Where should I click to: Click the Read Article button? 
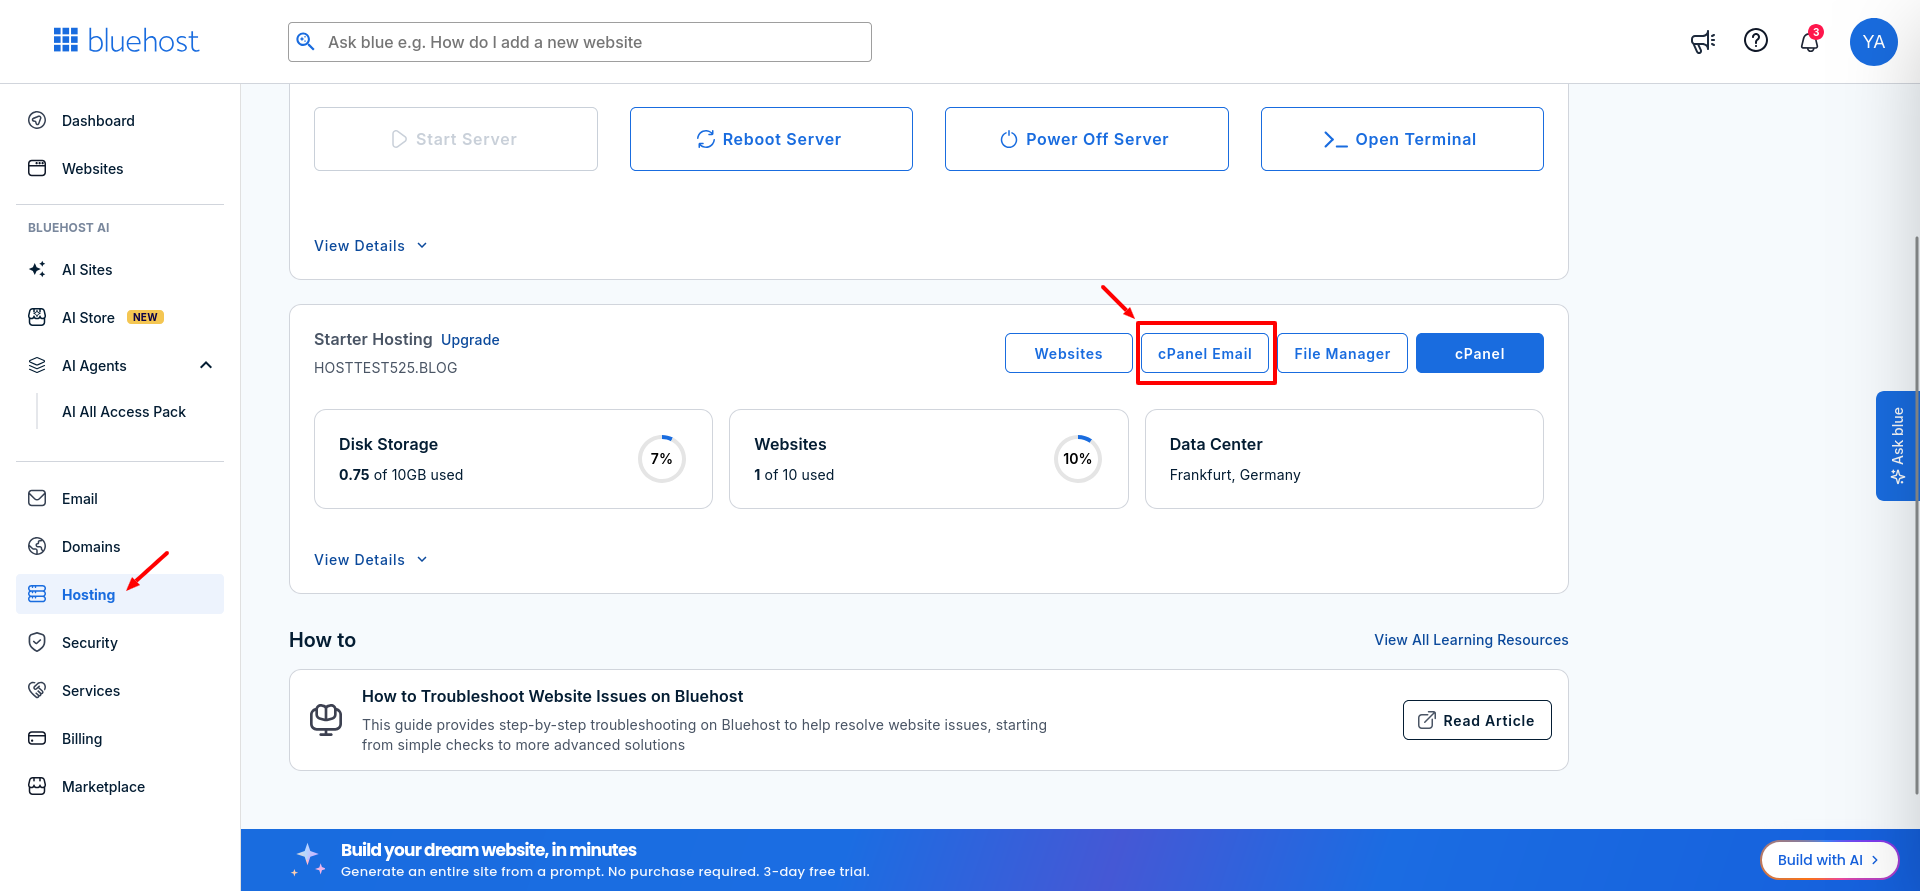tap(1477, 720)
